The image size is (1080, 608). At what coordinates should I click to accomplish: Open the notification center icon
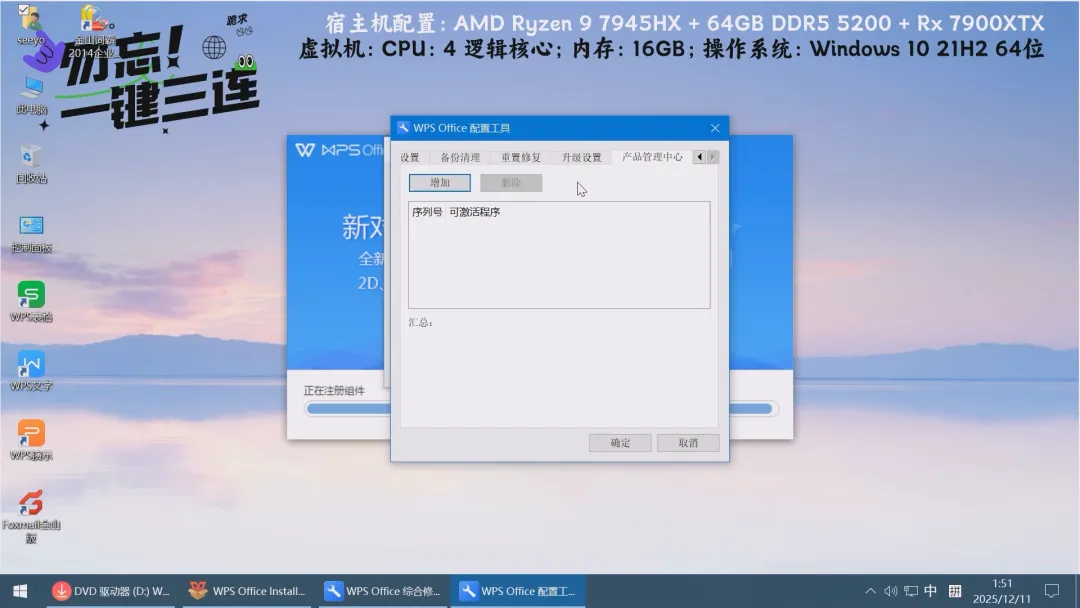[x=1052, y=591]
